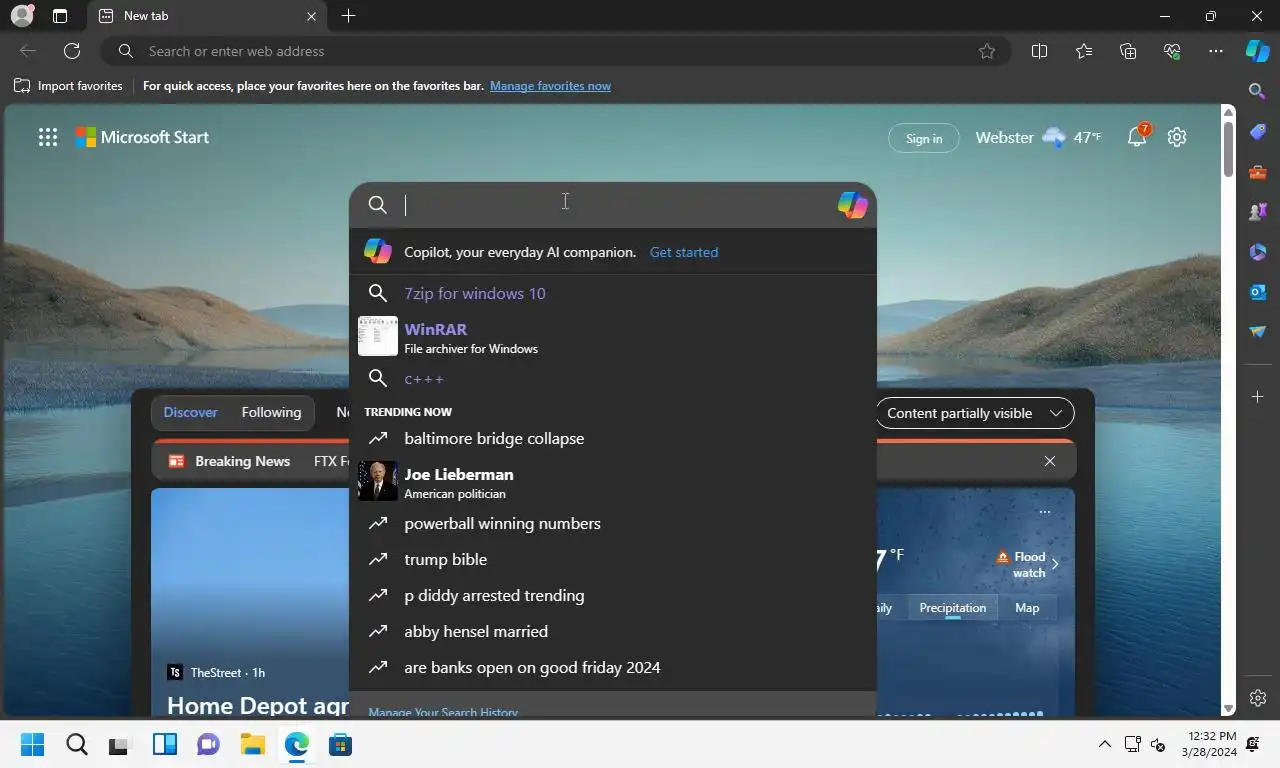Viewport: 1280px width, 768px height.
Task: Click the address bar search field
Action: (x=557, y=51)
